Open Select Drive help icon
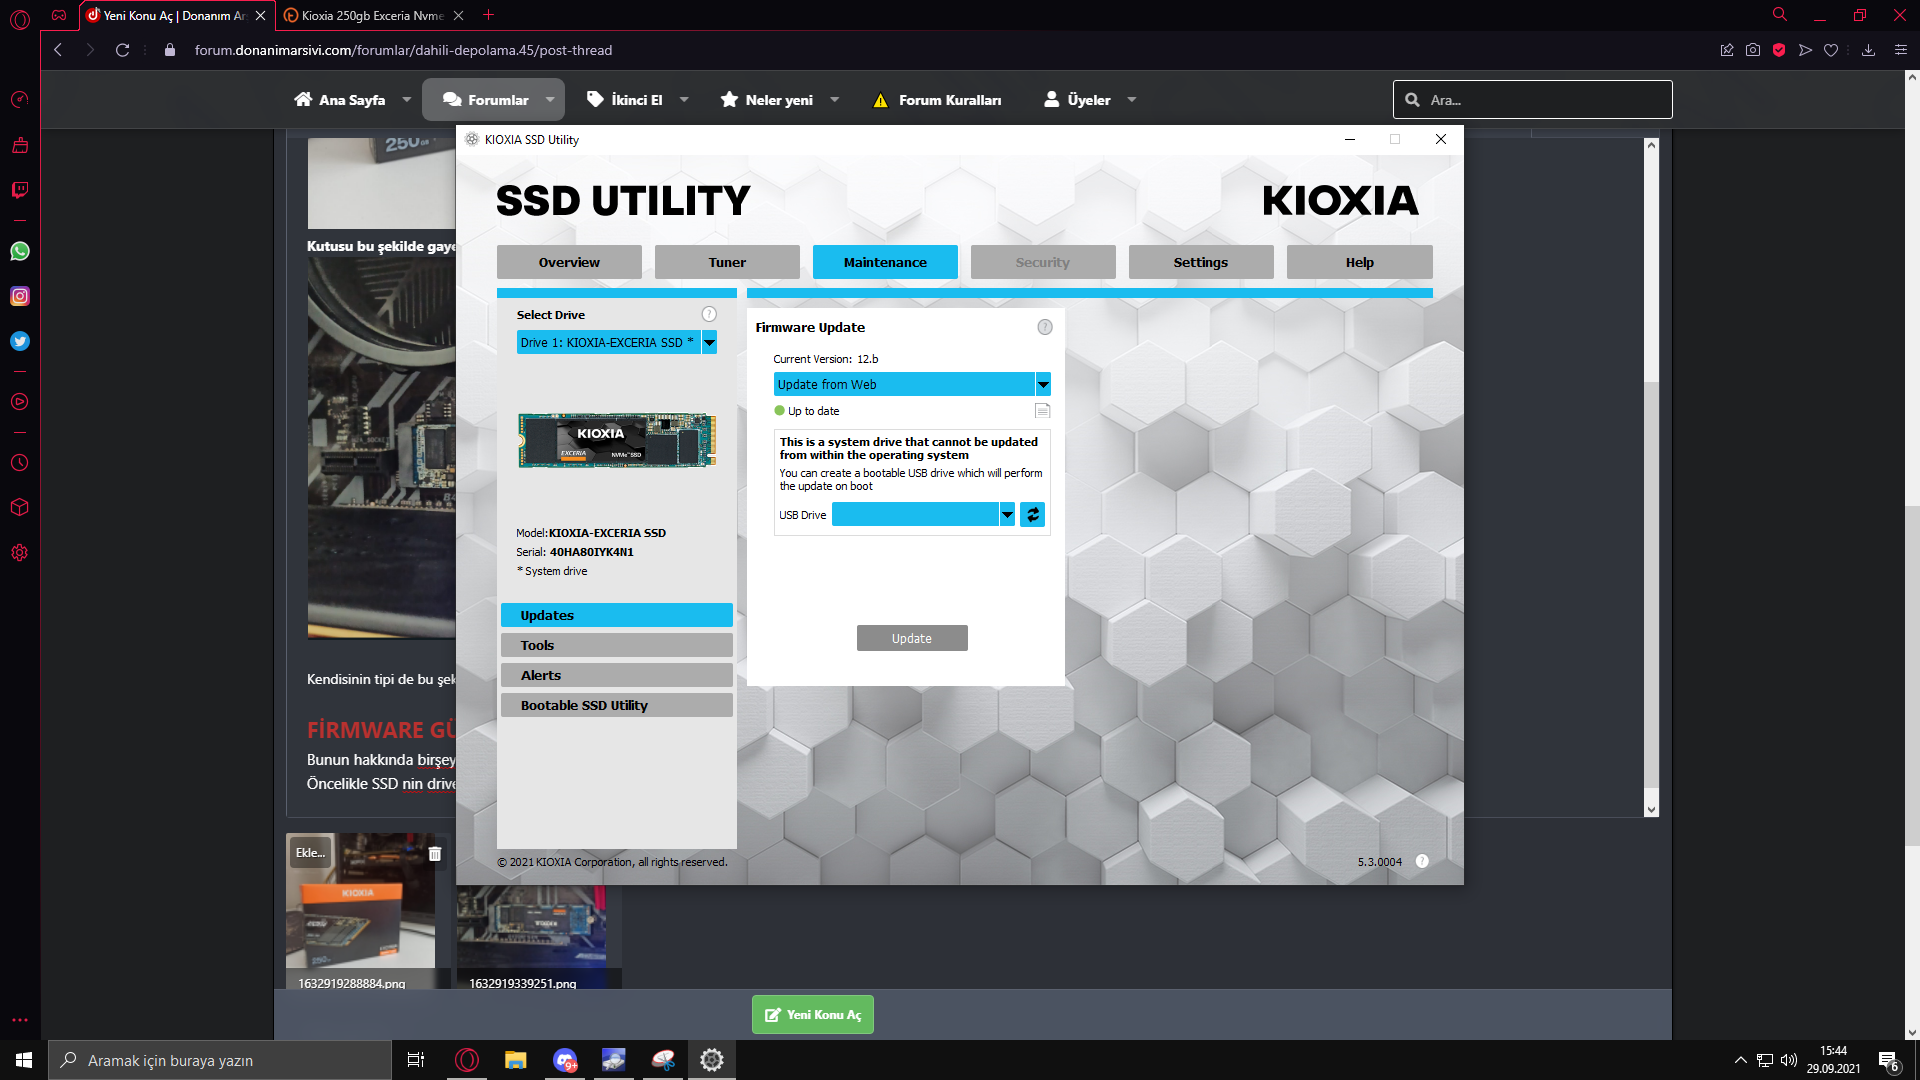Screen dimensions: 1920x1080 pyautogui.click(x=709, y=314)
